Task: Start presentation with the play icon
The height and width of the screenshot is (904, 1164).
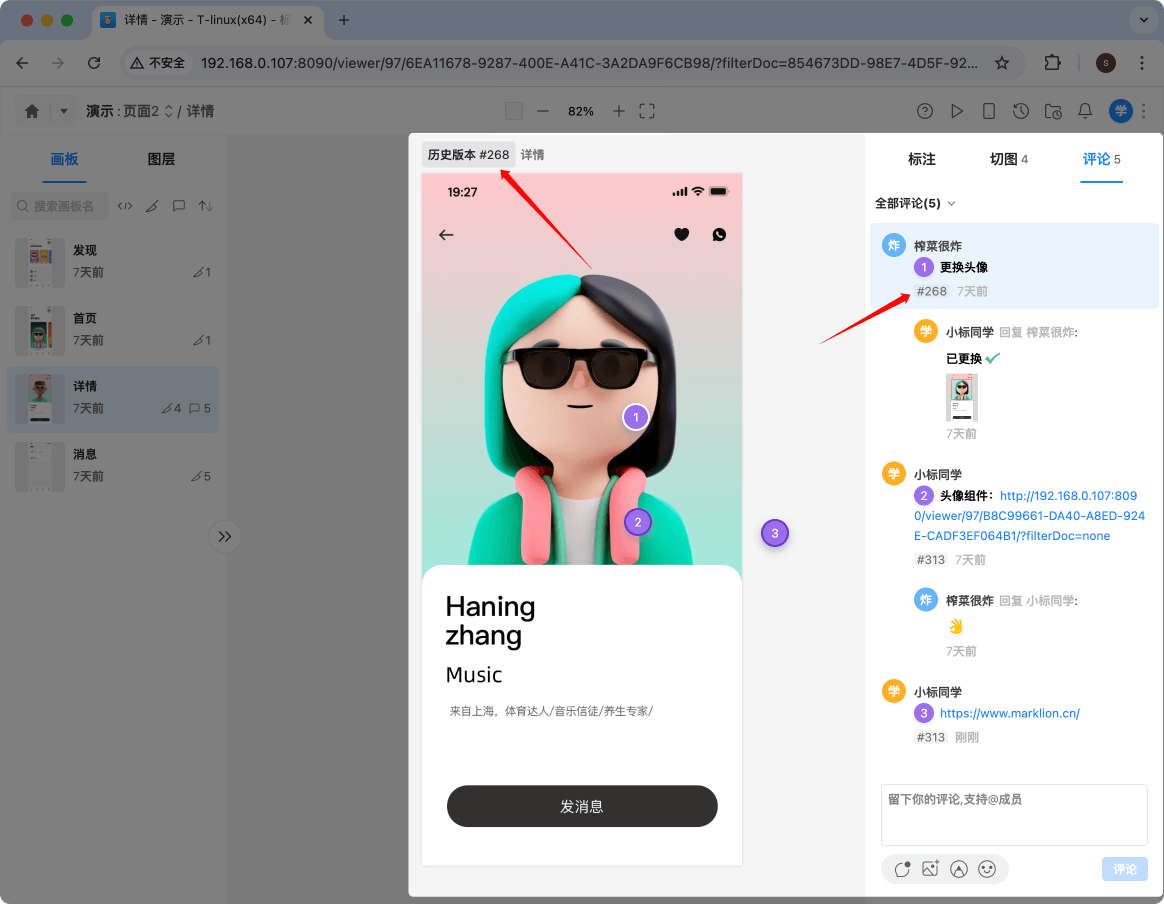Action: click(x=957, y=111)
